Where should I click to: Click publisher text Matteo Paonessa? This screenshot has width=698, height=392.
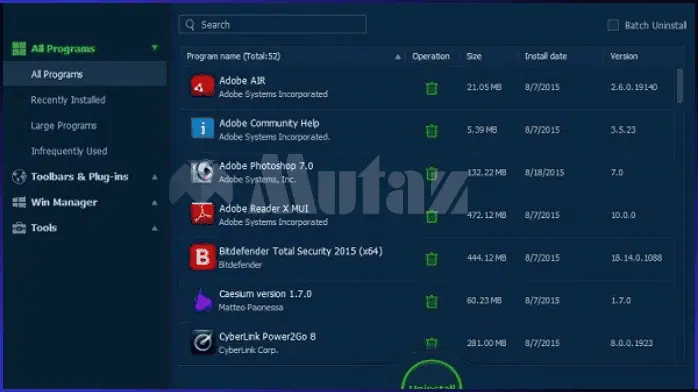[x=251, y=307]
